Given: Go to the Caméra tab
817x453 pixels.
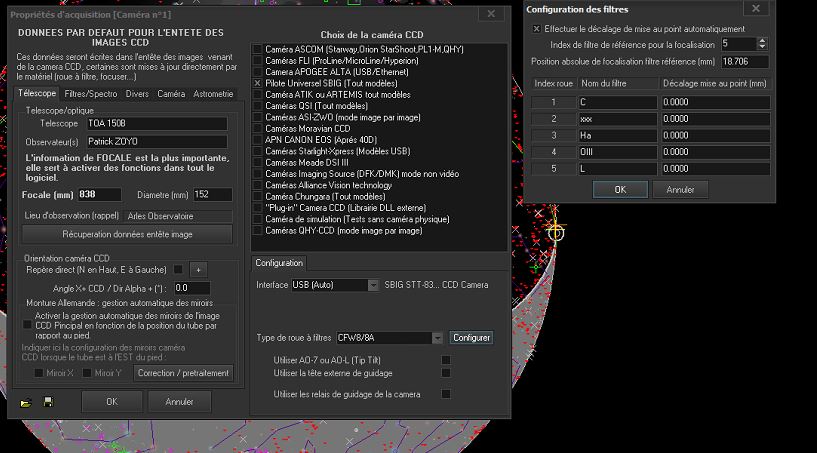Looking at the screenshot, I should pyautogui.click(x=171, y=93).
